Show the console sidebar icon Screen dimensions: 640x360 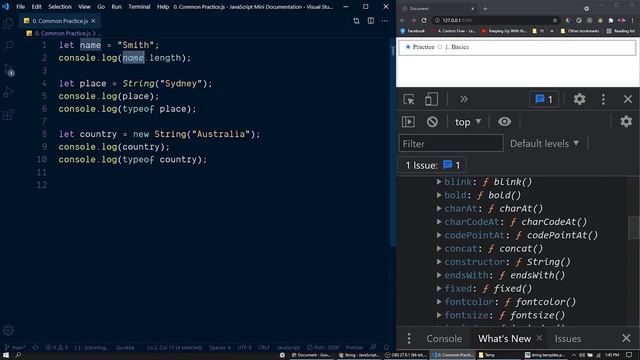click(x=409, y=122)
